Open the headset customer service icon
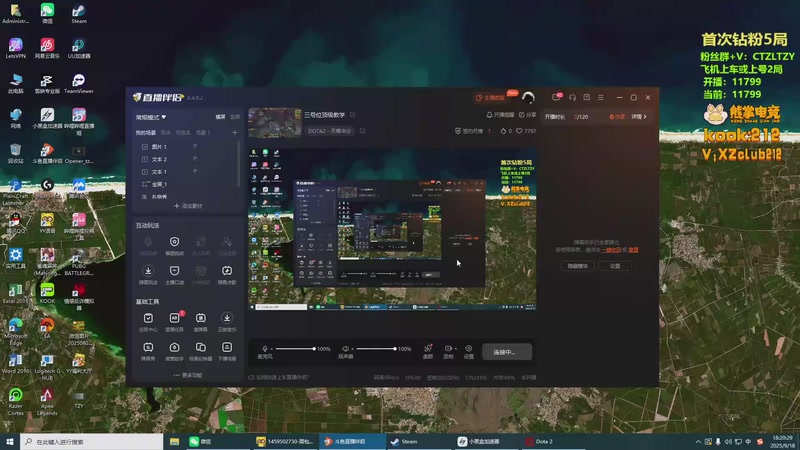The height and width of the screenshot is (450, 800). pos(572,97)
